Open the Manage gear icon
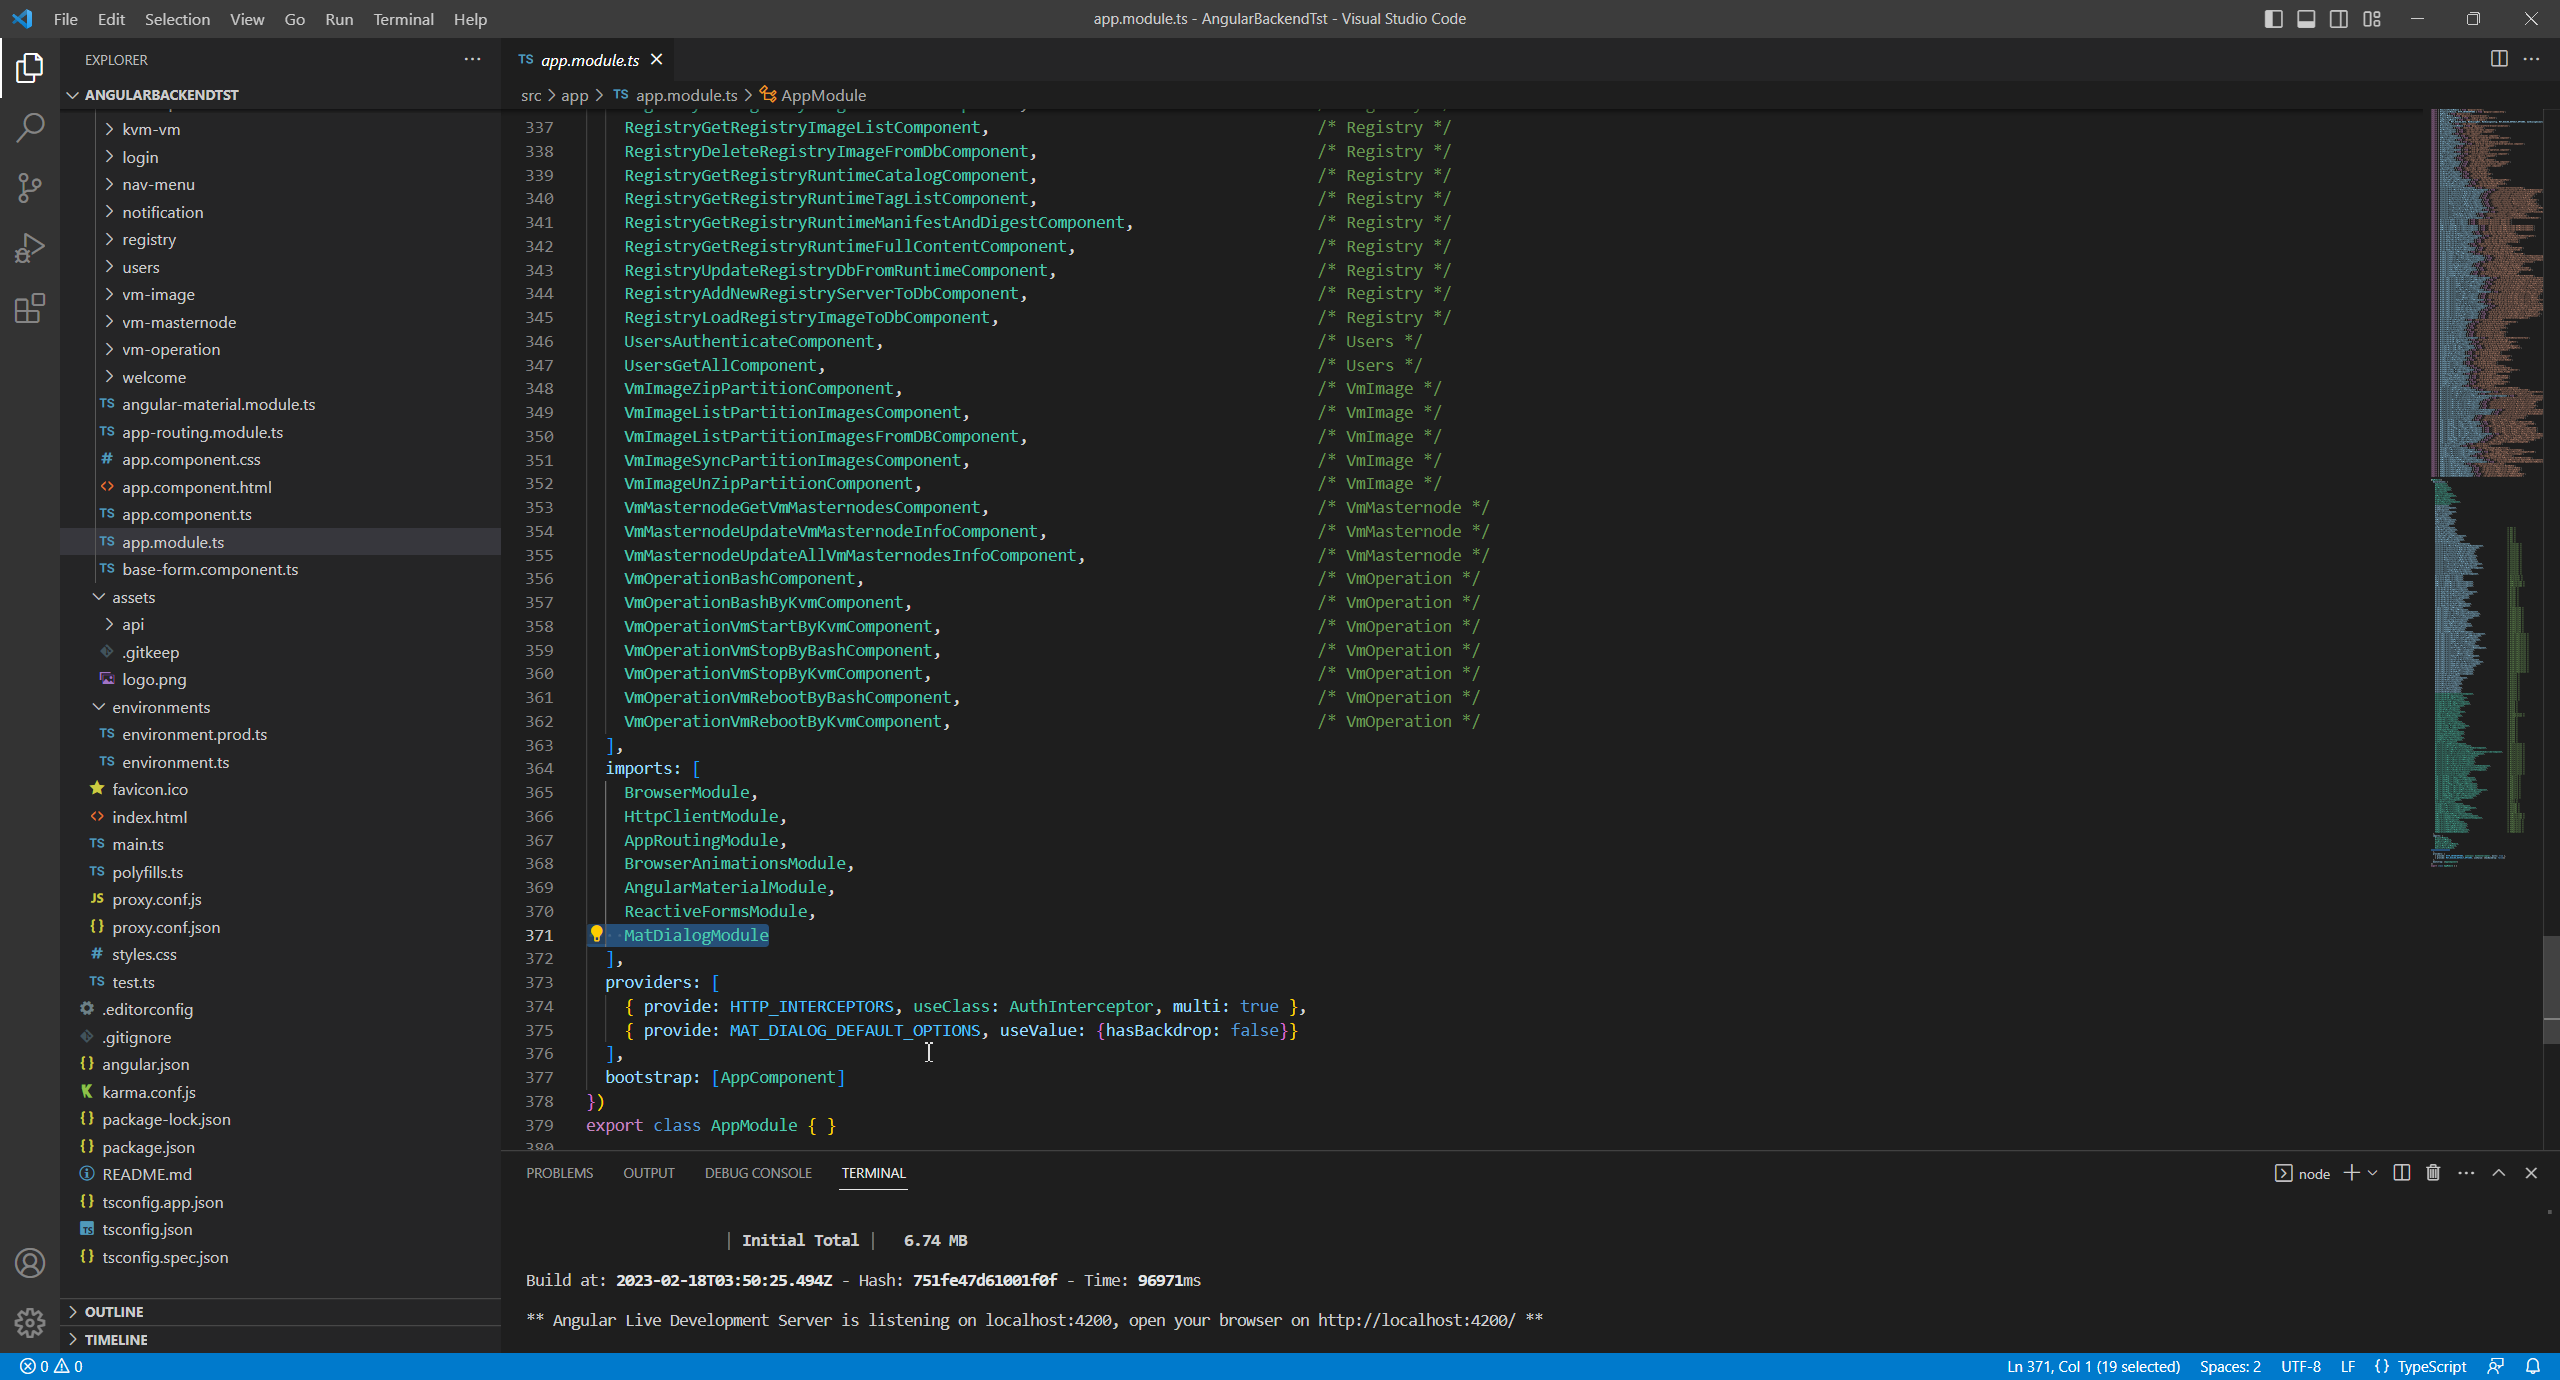This screenshot has width=2560, height=1380. pos(30,1322)
